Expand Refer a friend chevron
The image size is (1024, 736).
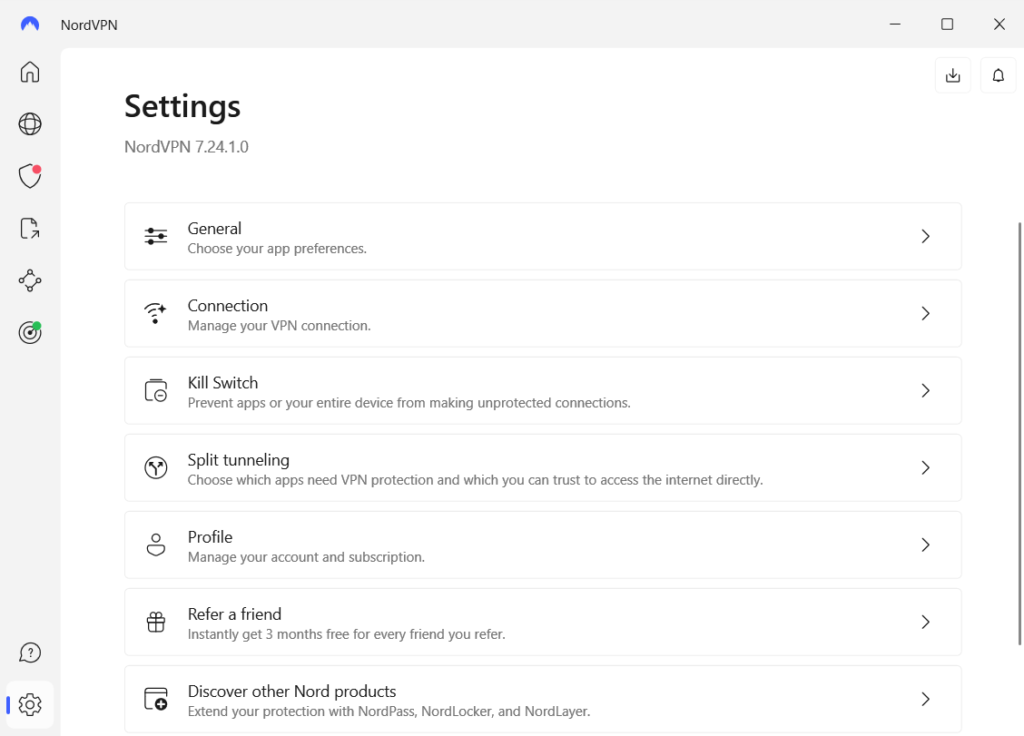pos(925,622)
